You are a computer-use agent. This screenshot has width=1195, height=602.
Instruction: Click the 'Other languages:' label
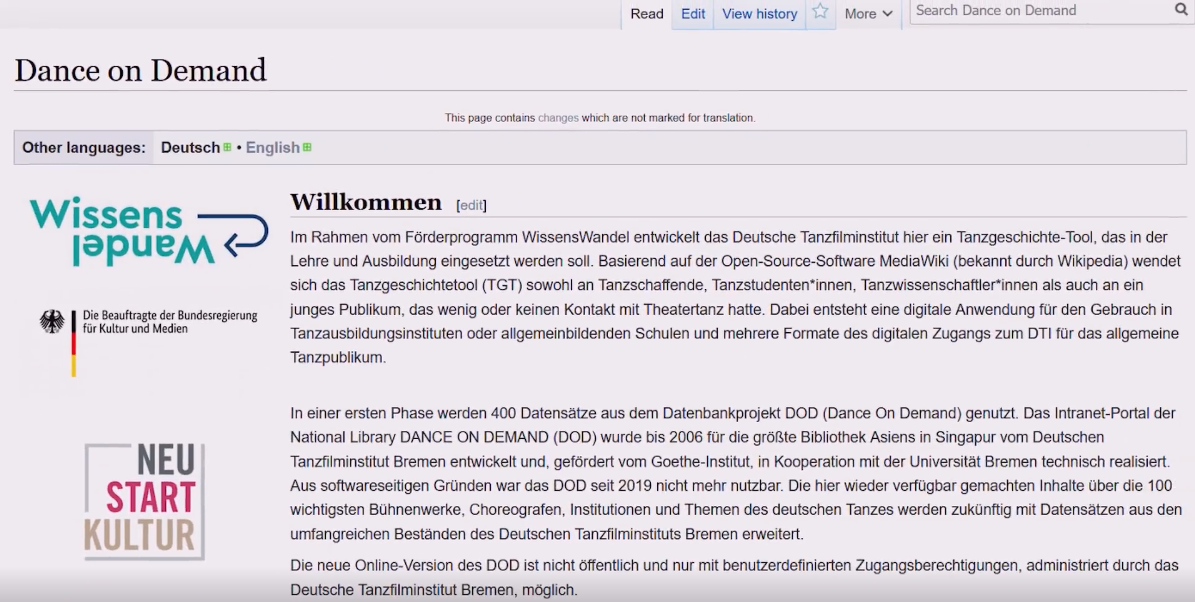click(84, 147)
